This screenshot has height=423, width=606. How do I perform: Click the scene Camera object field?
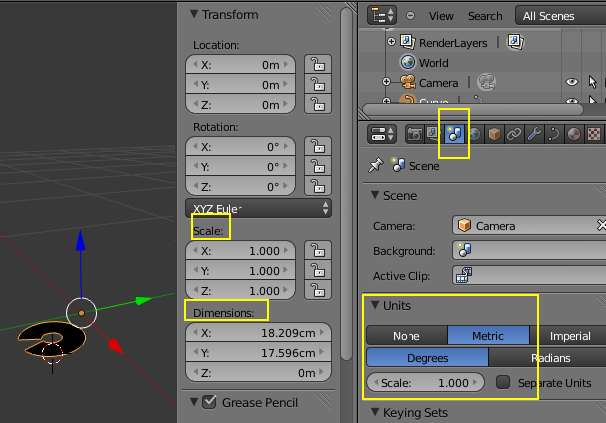coord(529,225)
